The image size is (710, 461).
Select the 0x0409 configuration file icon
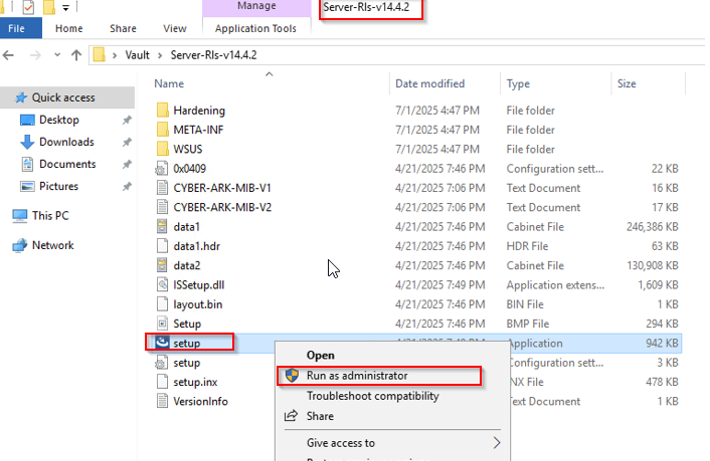162,168
